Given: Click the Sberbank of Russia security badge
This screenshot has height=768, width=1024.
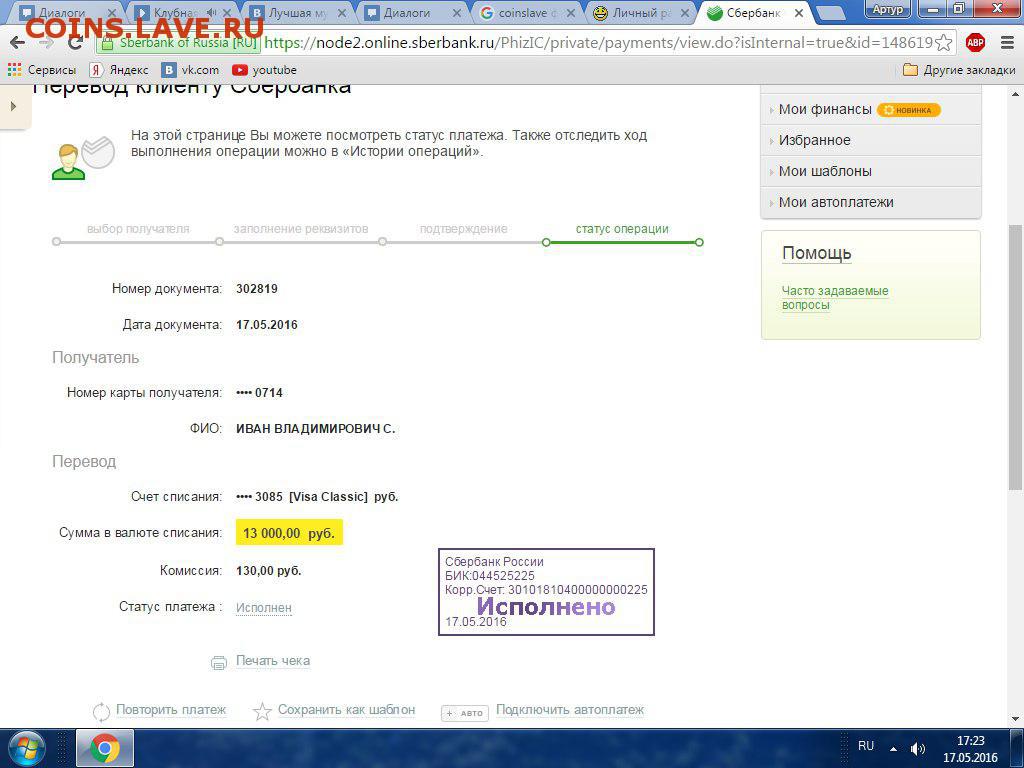Looking at the screenshot, I should click(179, 43).
